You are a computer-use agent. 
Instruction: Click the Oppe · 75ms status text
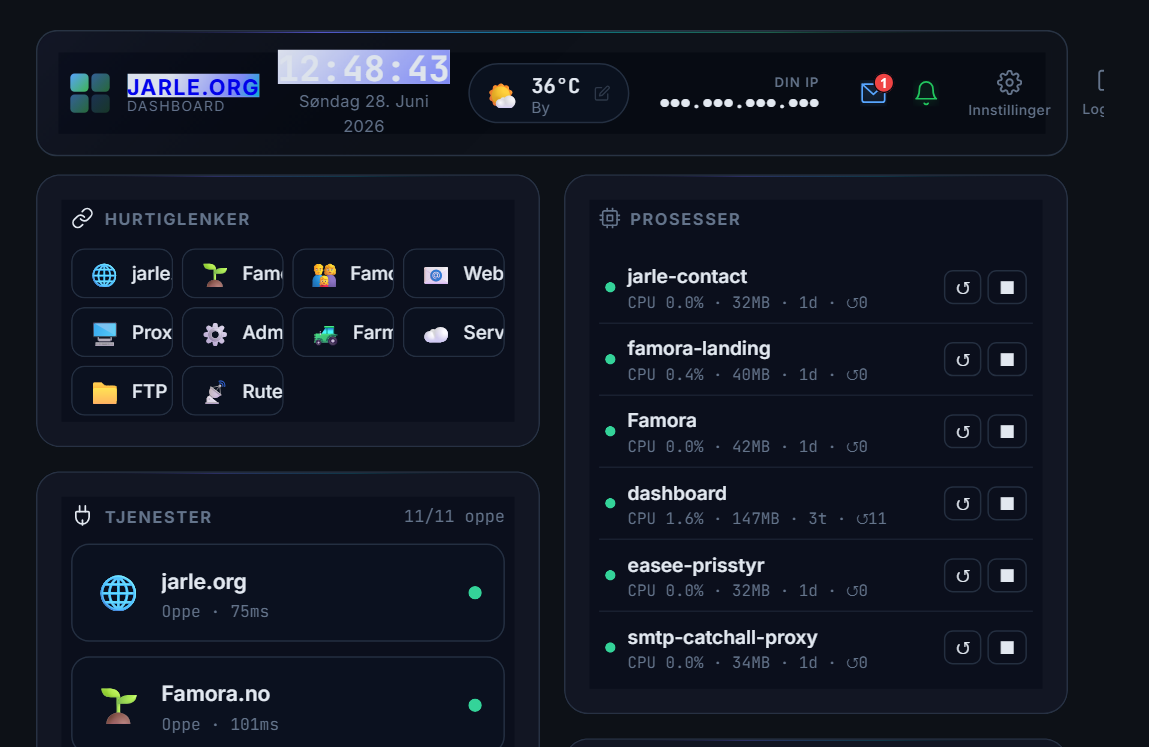[215, 611]
